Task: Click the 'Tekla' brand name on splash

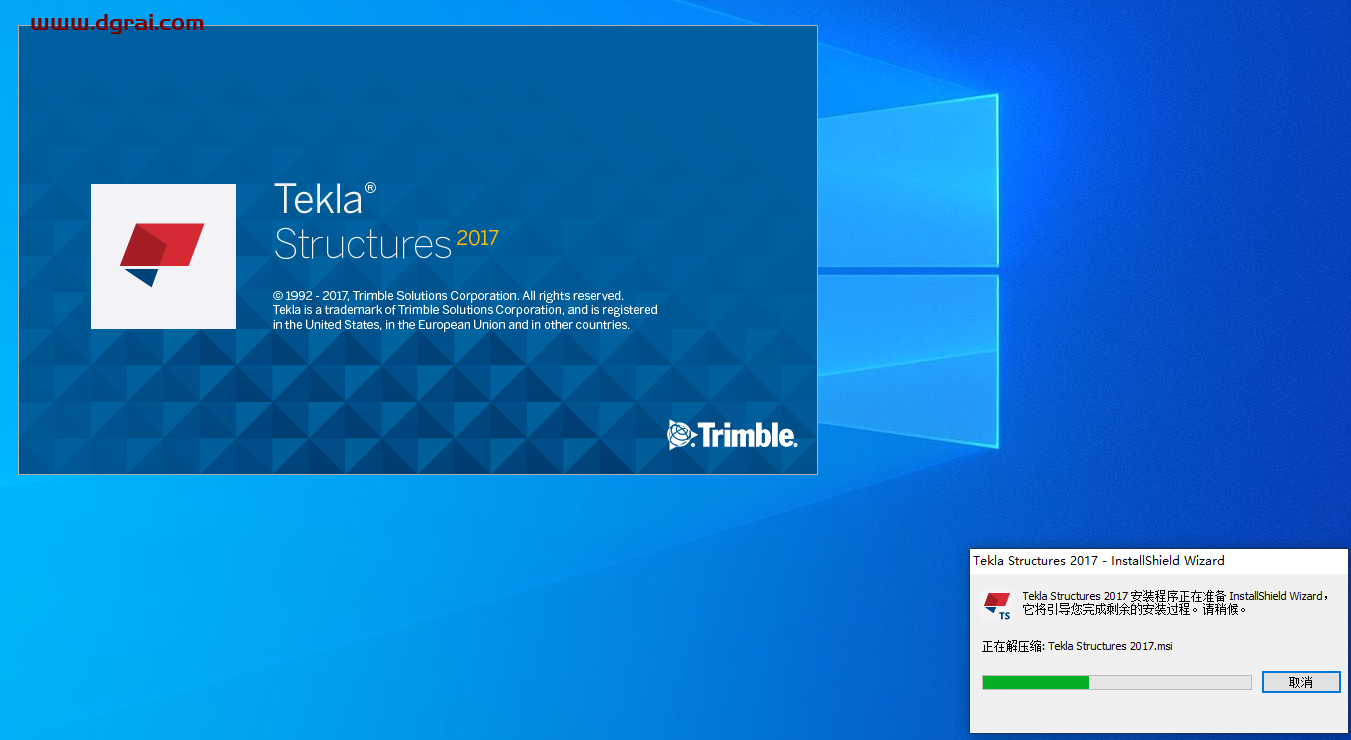Action: (x=318, y=199)
